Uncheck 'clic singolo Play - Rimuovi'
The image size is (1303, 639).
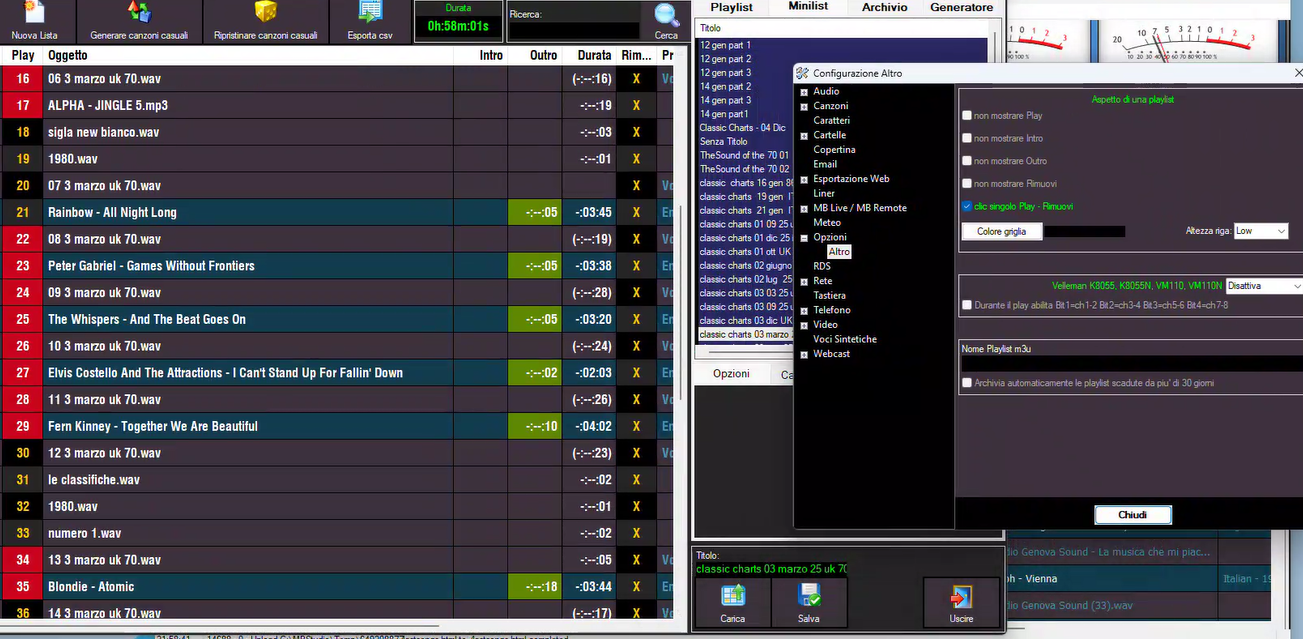pos(967,207)
